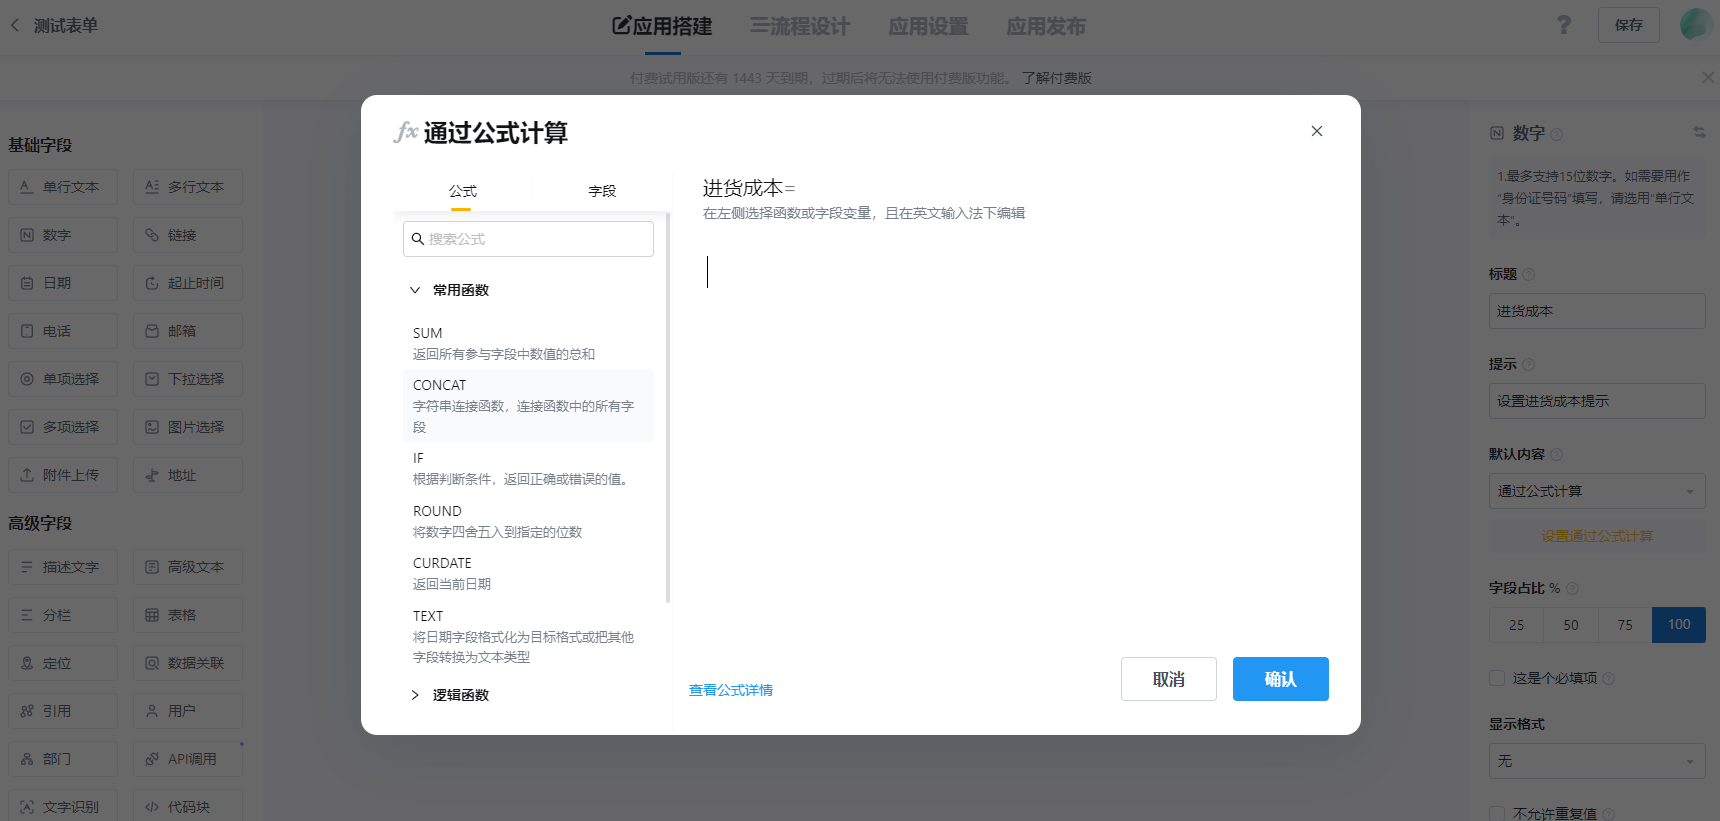This screenshot has height=821, width=1720.
Task: Open the 应用设置 tab
Action: point(928,26)
